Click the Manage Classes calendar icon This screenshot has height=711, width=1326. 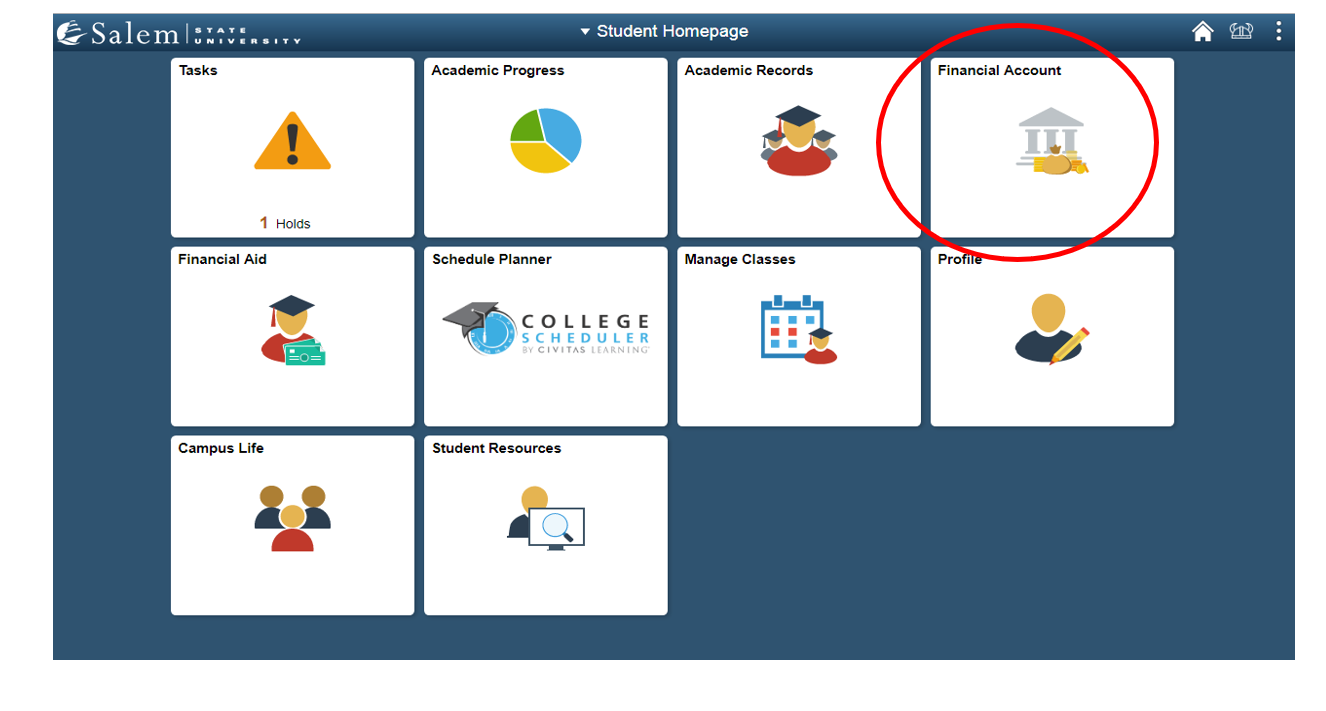798,330
